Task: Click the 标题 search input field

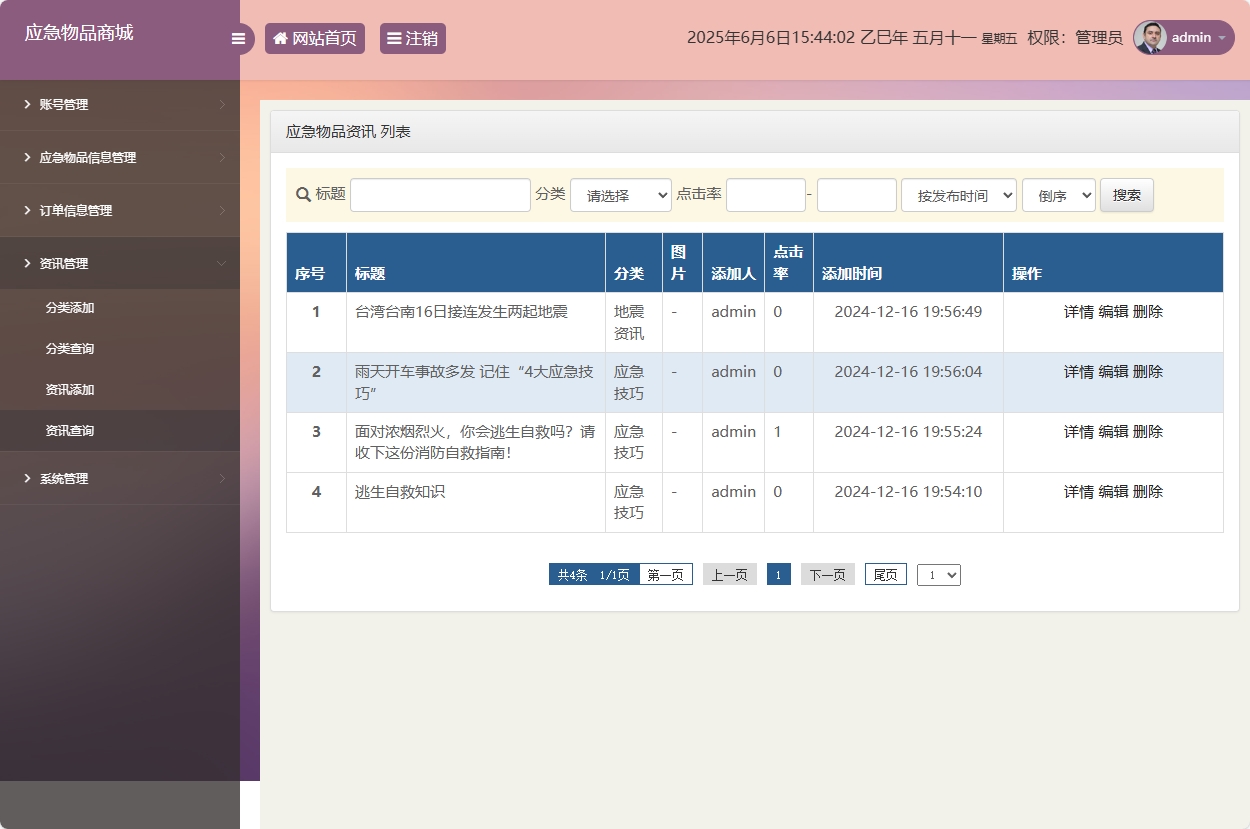Action: 440,194
